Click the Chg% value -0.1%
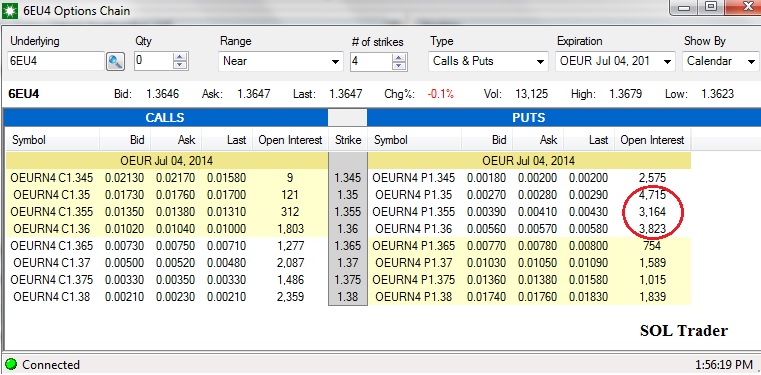This screenshot has height=375, width=761. coord(440,94)
